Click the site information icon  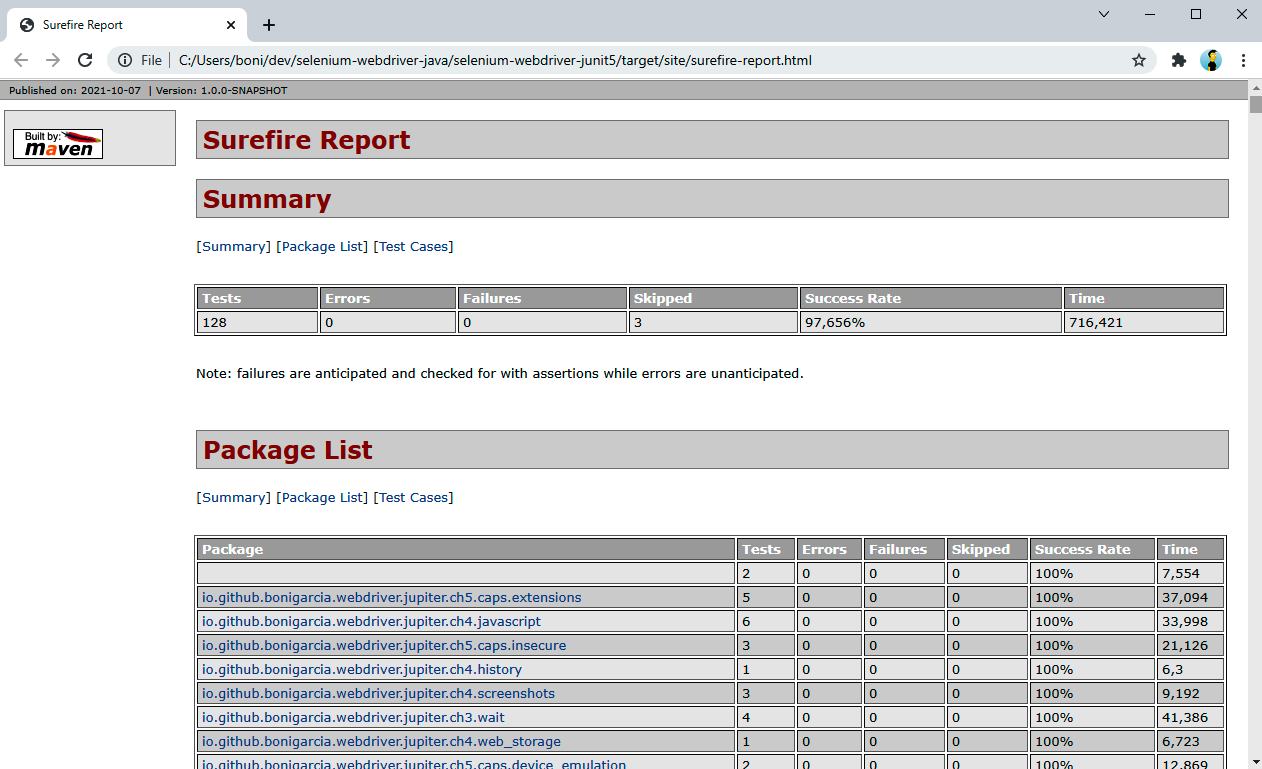(x=125, y=60)
